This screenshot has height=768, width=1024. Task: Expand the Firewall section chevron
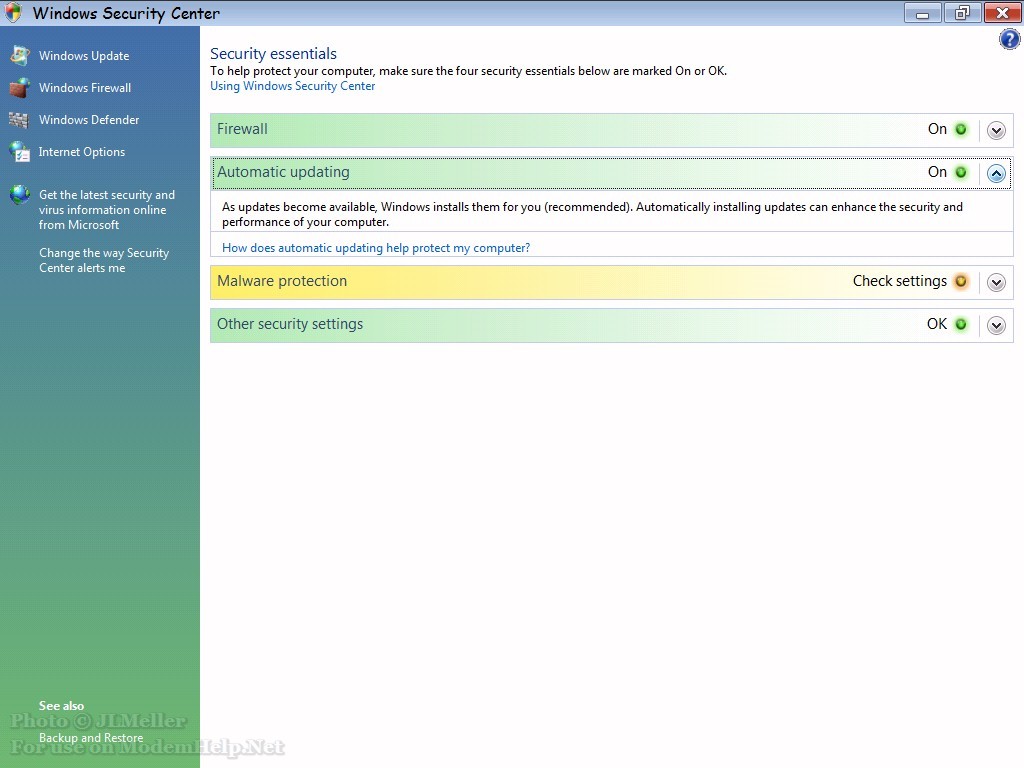point(996,131)
